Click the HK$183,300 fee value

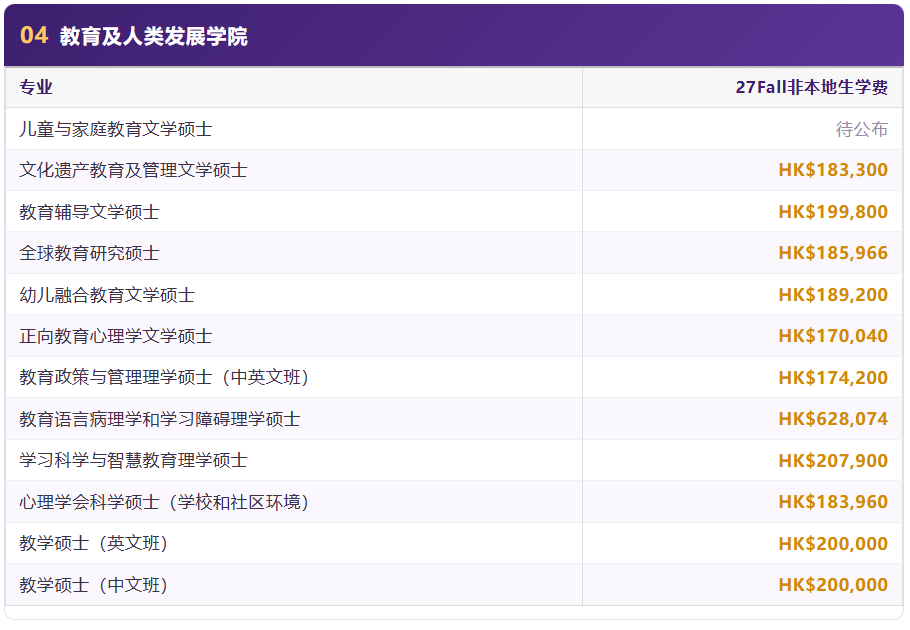tap(833, 170)
